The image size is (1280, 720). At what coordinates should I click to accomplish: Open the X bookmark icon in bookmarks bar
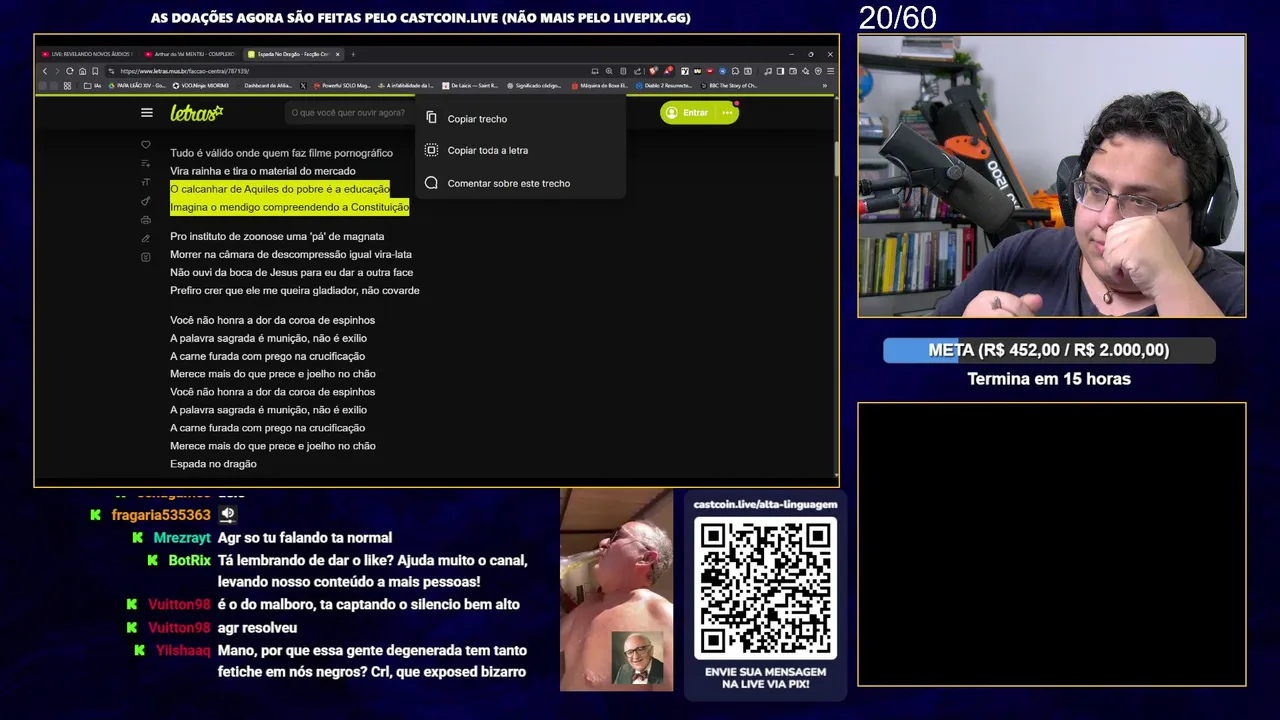point(303,86)
